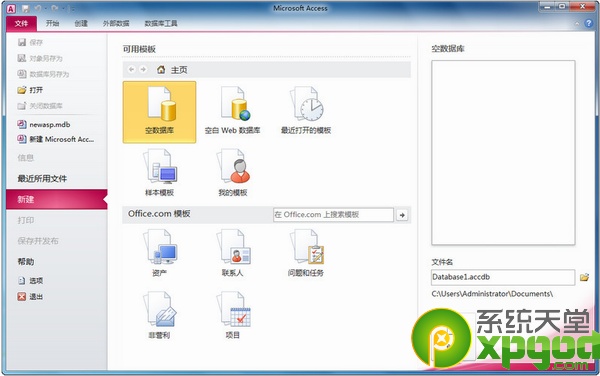This screenshot has height=376, width=600.
Task: Click the Database1.accdb file name field
Action: (x=503, y=277)
